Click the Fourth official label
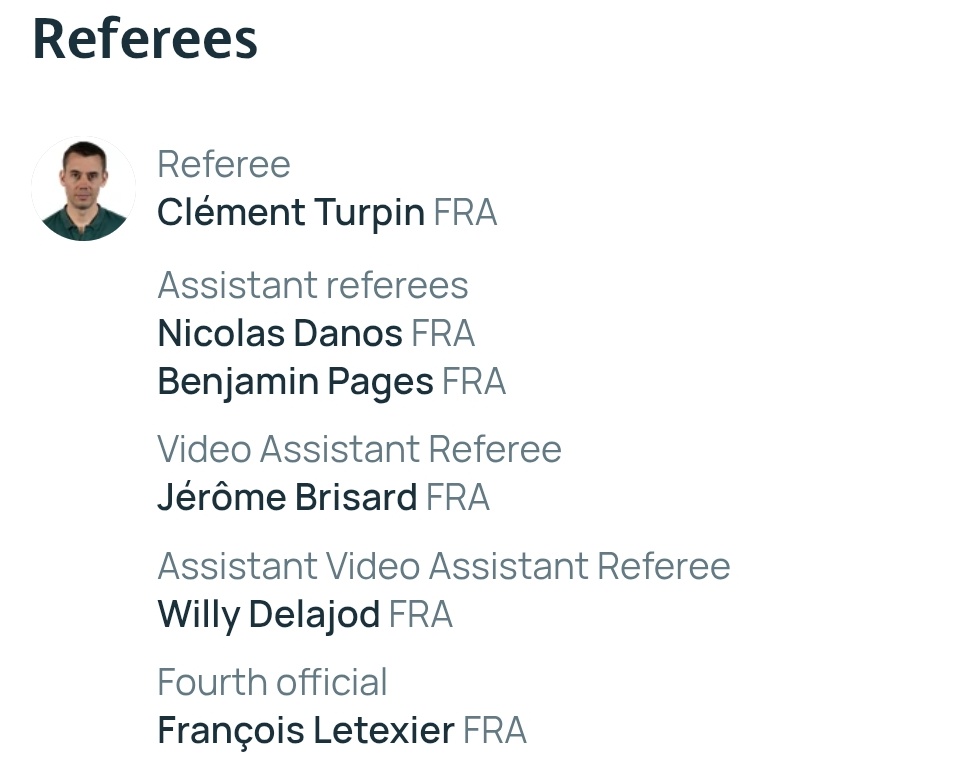The width and height of the screenshot is (963, 778). tap(272, 682)
